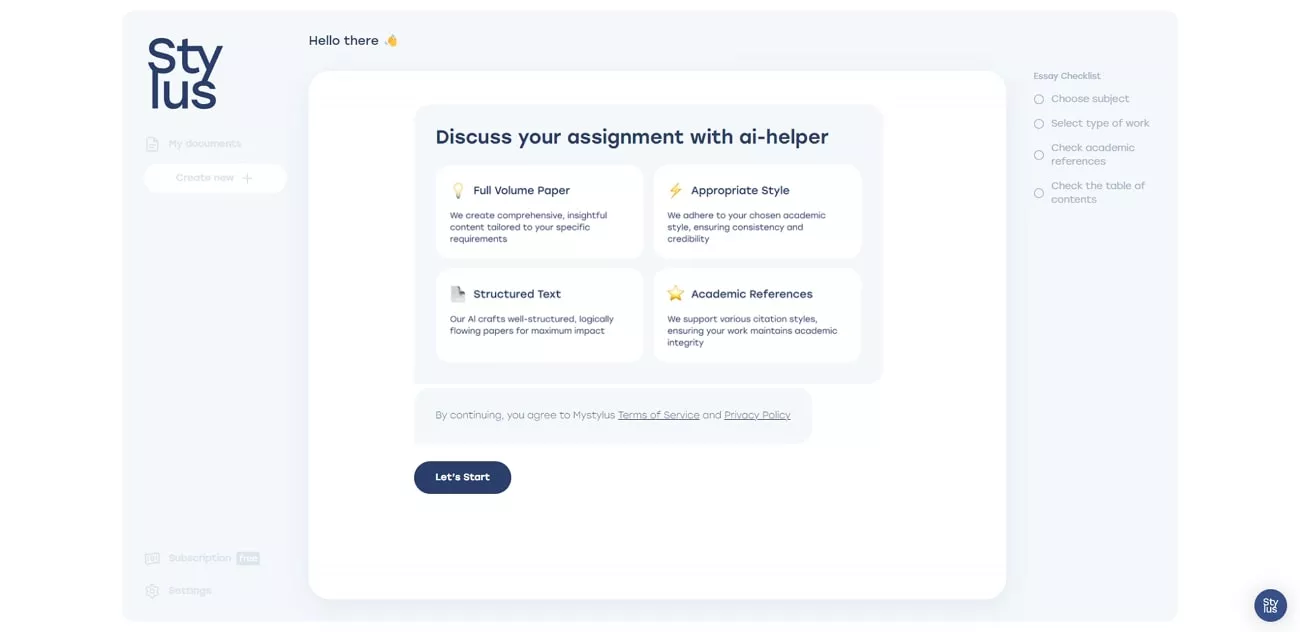Open the Terms of Service link
1300x632 pixels.
click(659, 414)
